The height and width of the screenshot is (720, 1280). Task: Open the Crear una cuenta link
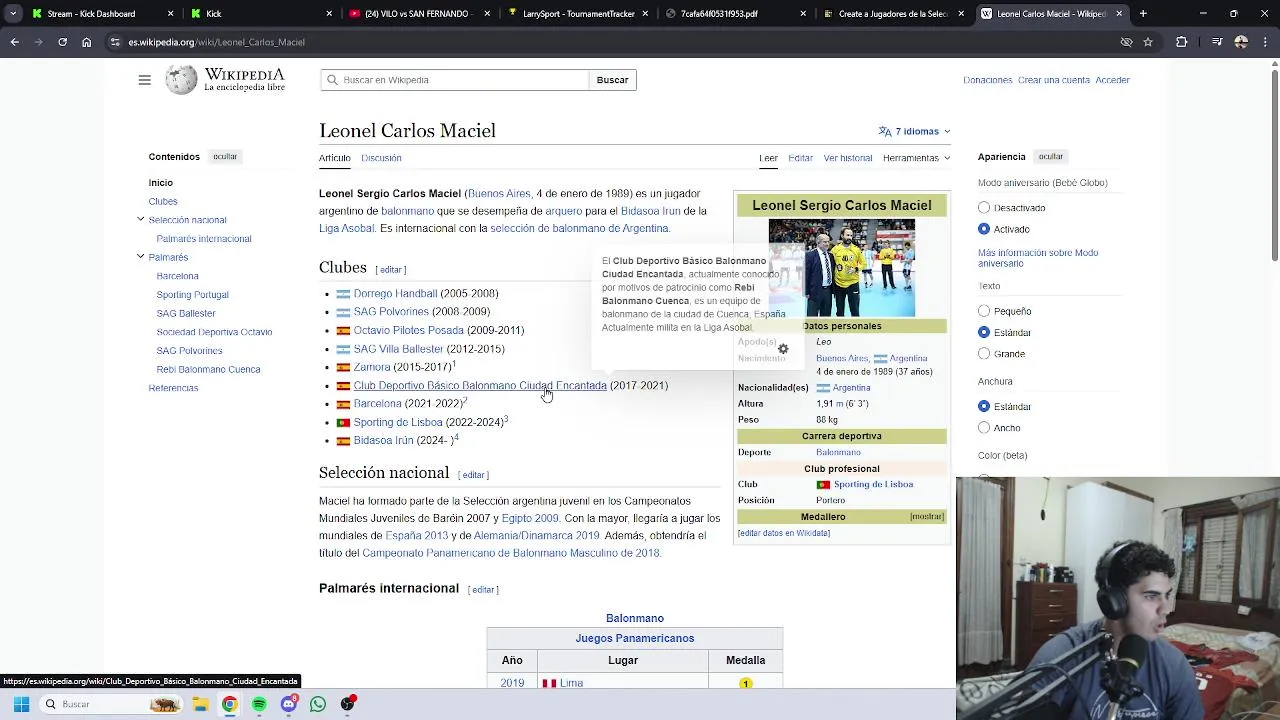coord(1054,80)
